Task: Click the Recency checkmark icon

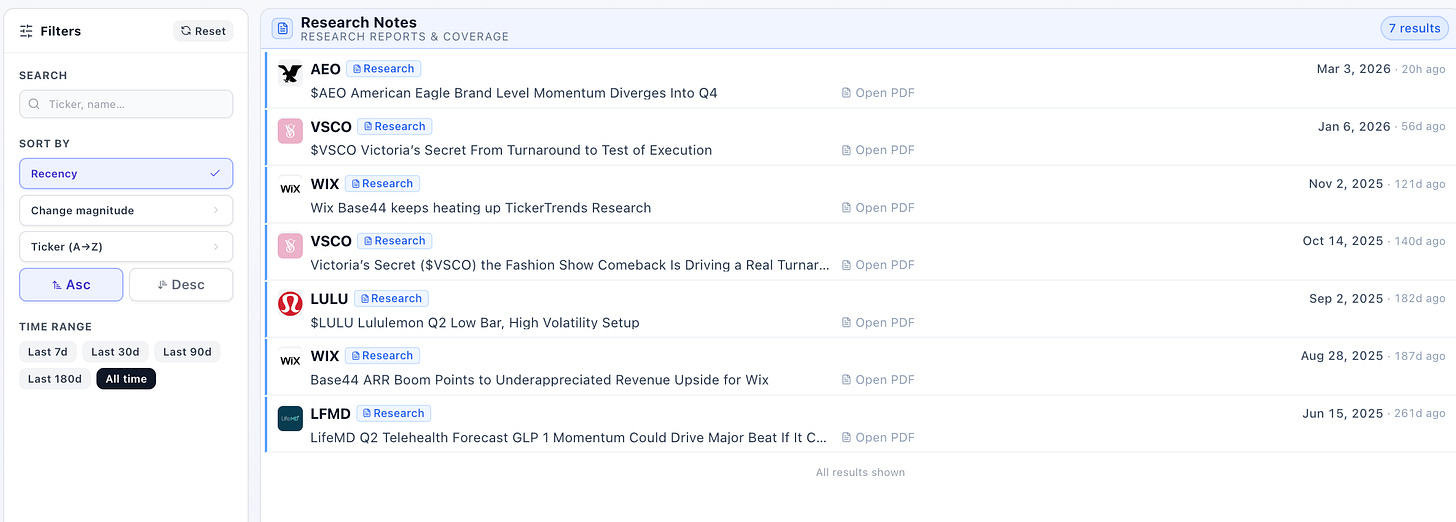Action: (215, 173)
